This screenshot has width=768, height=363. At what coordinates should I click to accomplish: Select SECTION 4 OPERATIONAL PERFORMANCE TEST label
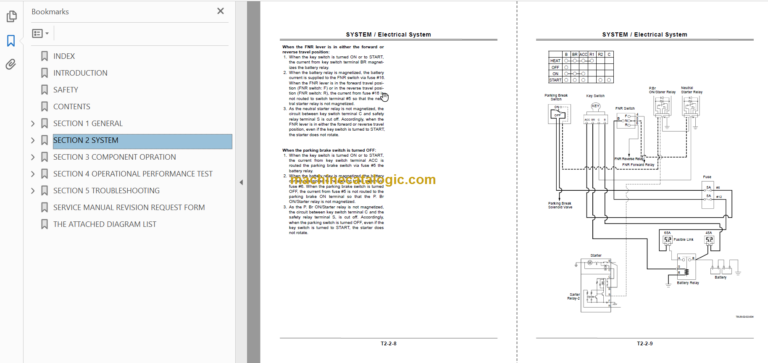point(133,174)
